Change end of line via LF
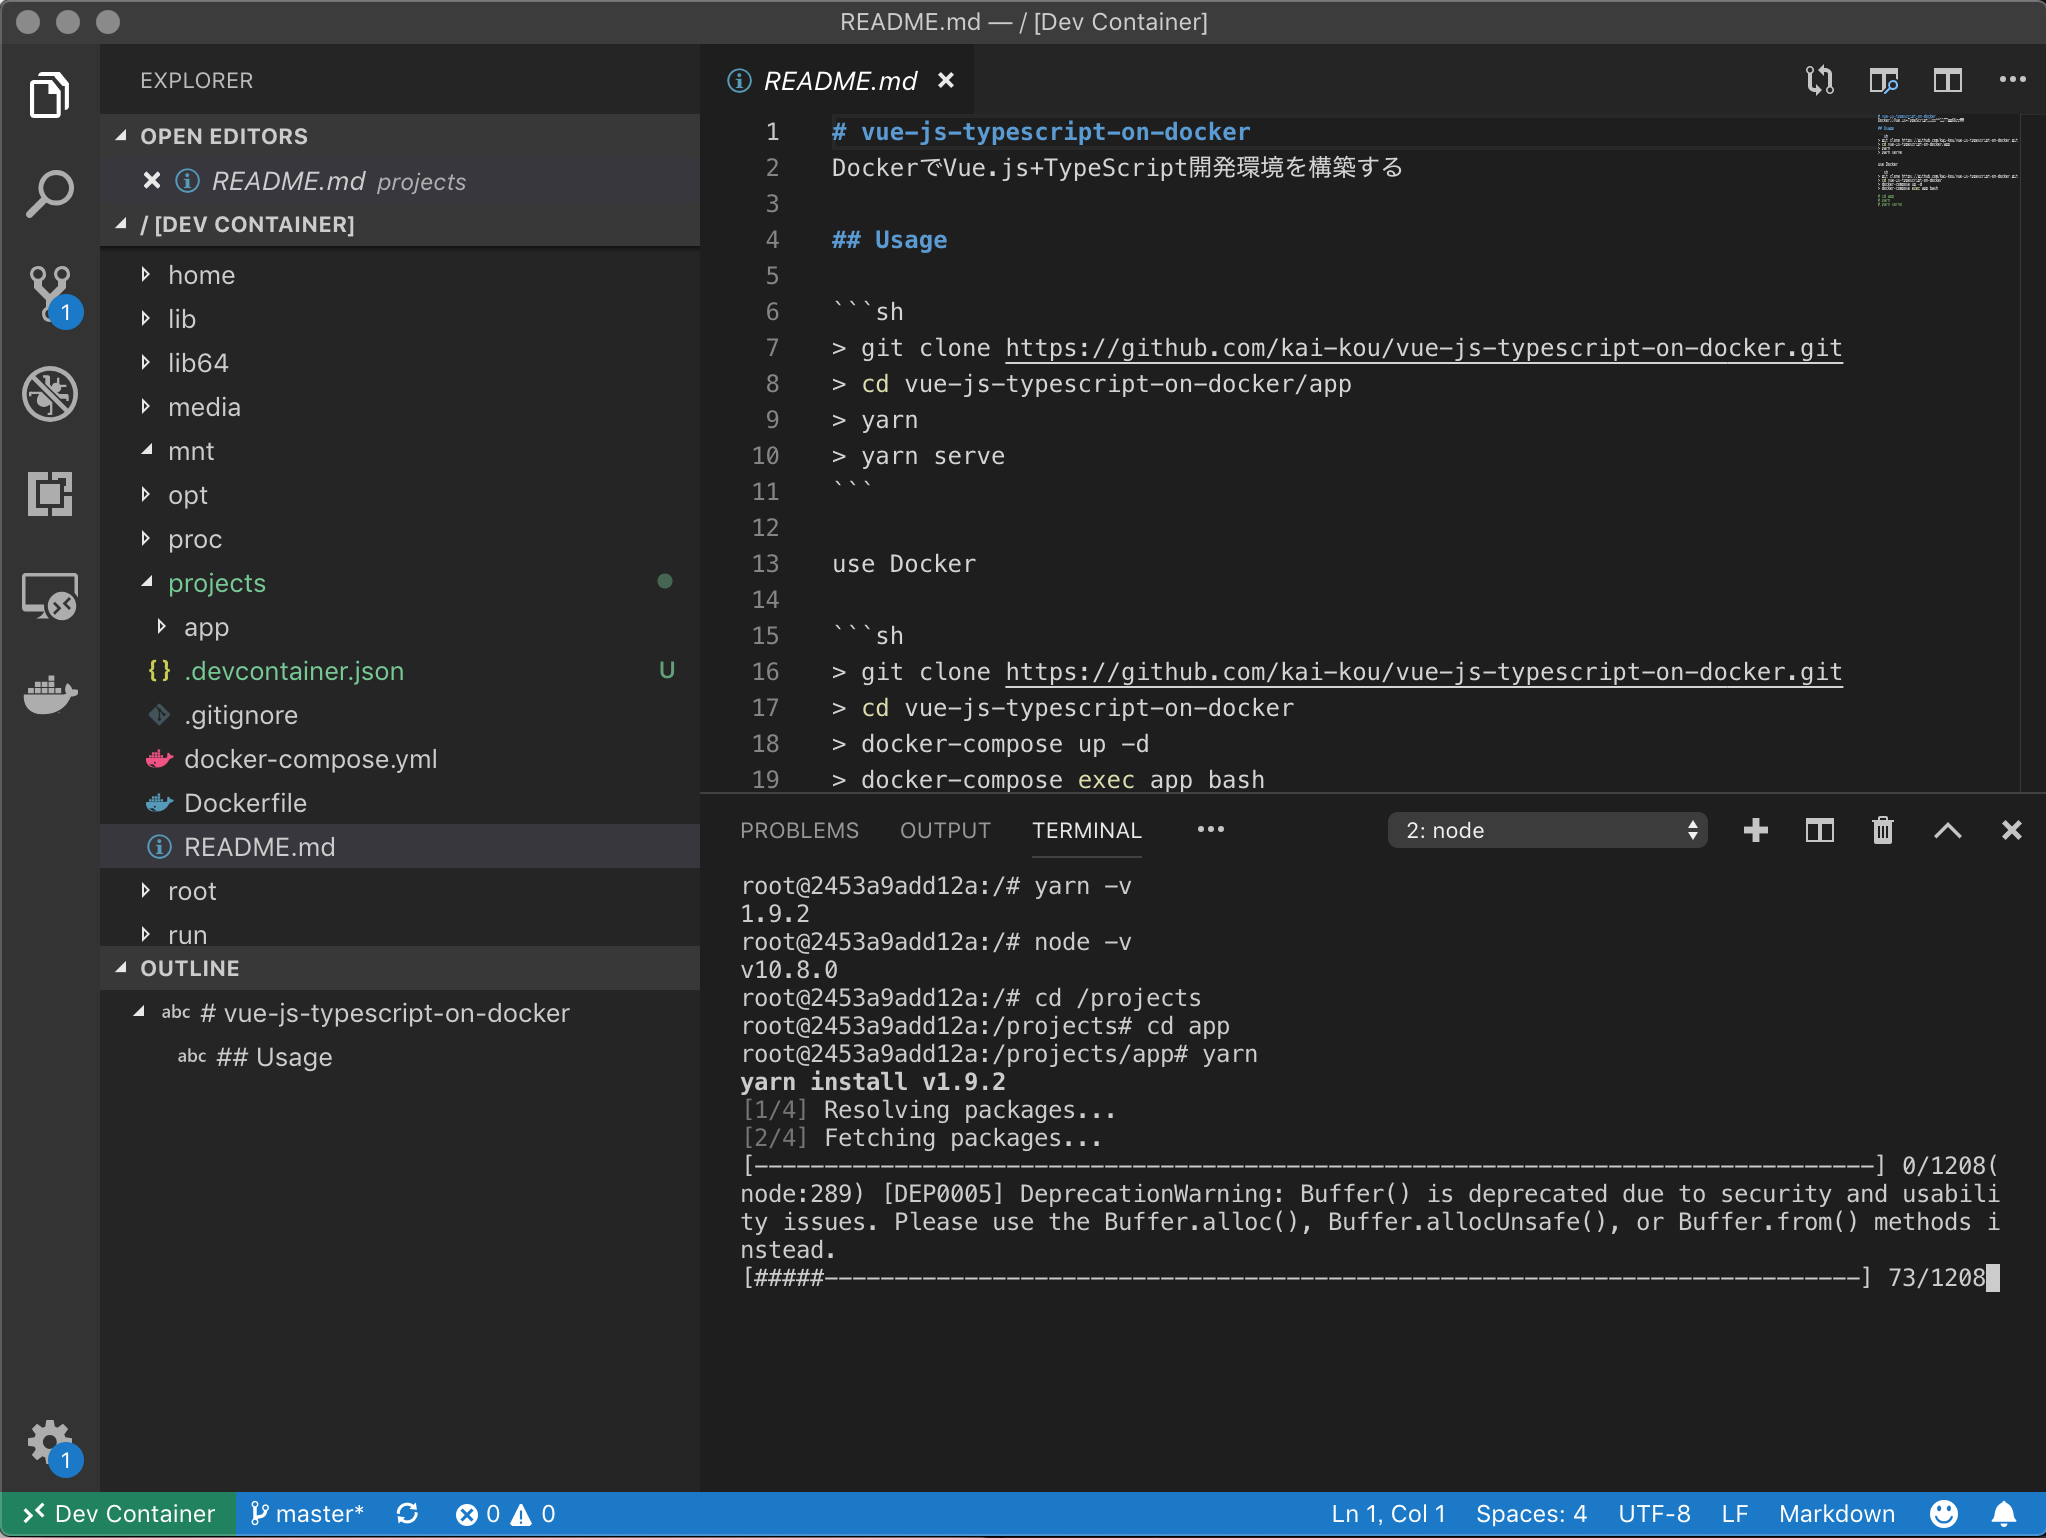Screen dimensions: 2046x1538 point(1735,1514)
